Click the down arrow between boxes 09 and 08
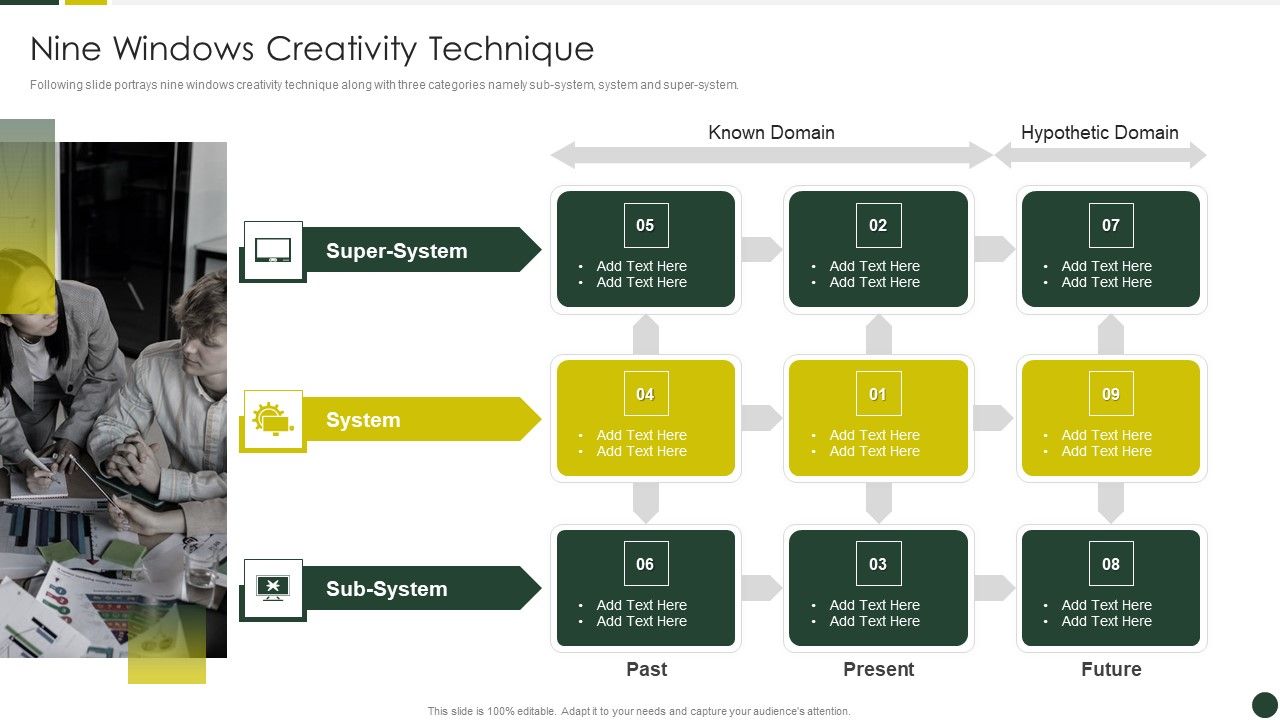 [x=1111, y=503]
